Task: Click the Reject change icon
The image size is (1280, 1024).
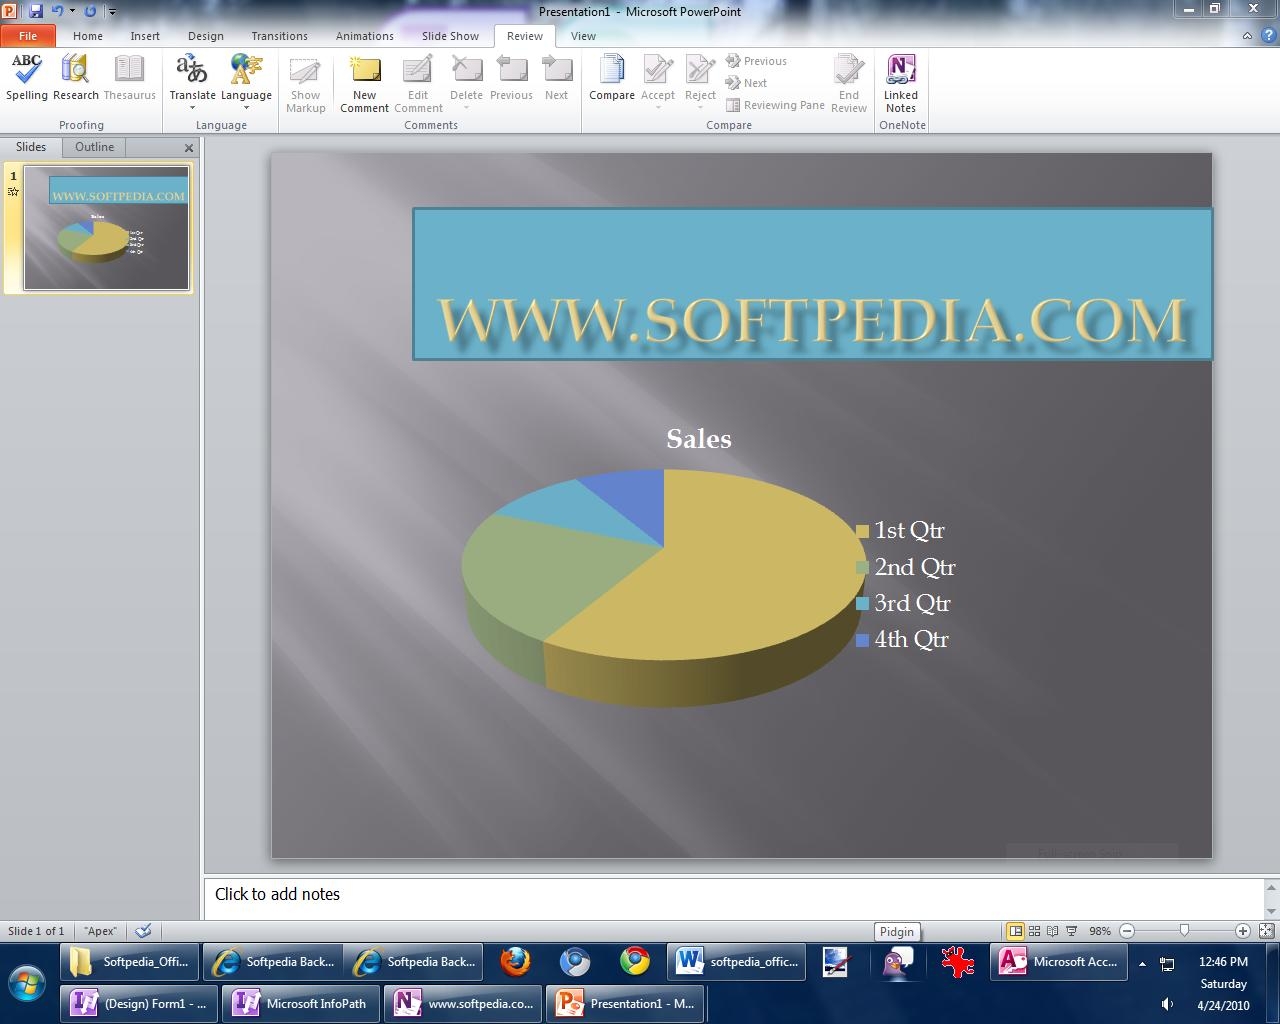Action: point(700,70)
